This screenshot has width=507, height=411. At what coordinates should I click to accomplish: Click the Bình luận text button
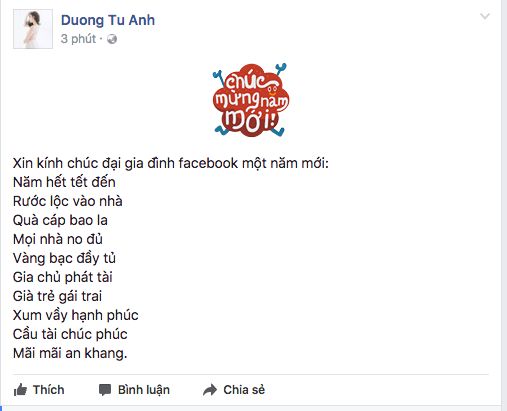(144, 390)
